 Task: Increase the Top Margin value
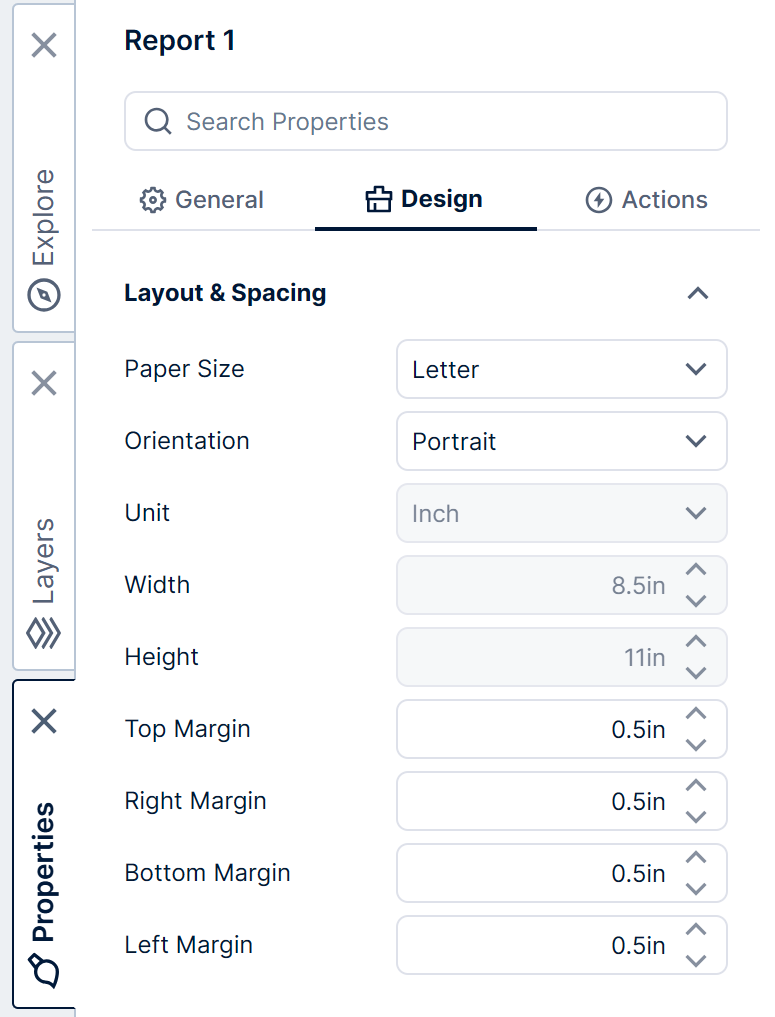[x=697, y=714]
